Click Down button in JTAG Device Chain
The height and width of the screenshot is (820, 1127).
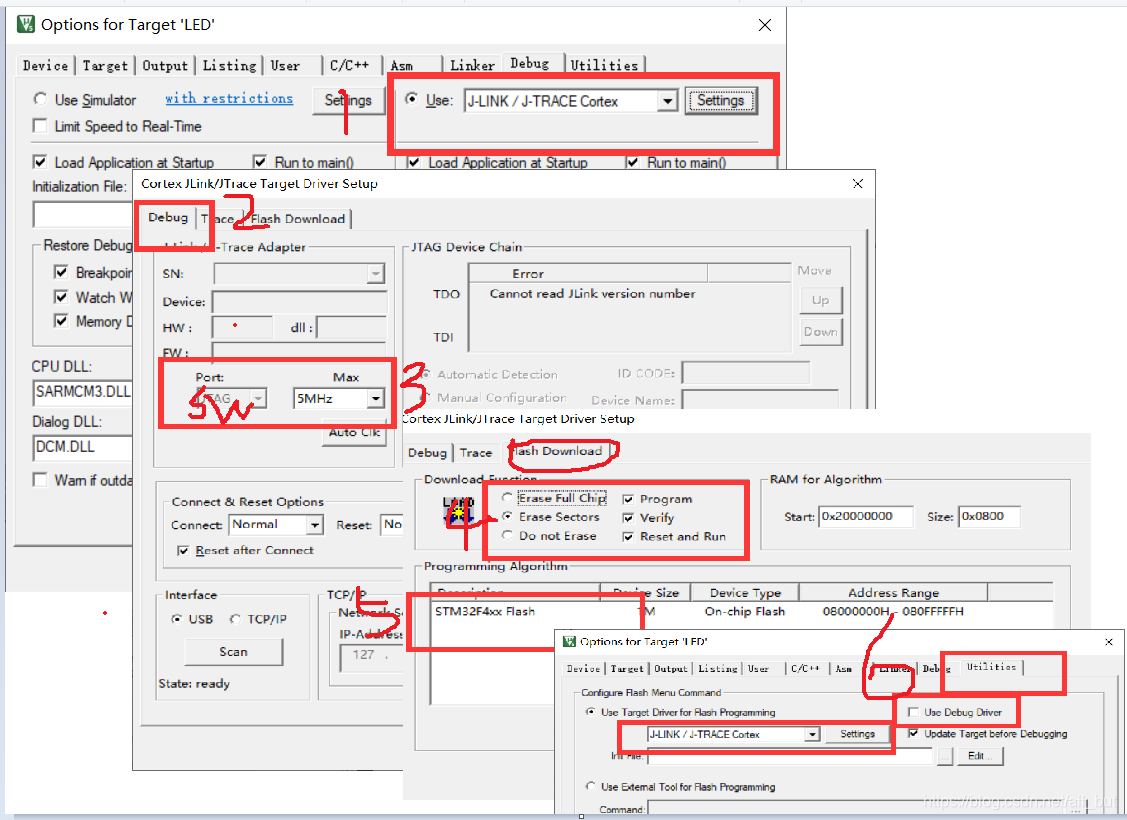[820, 332]
